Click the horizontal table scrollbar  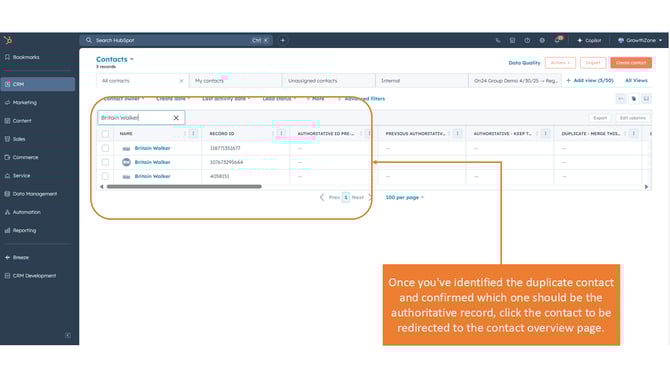184,187
